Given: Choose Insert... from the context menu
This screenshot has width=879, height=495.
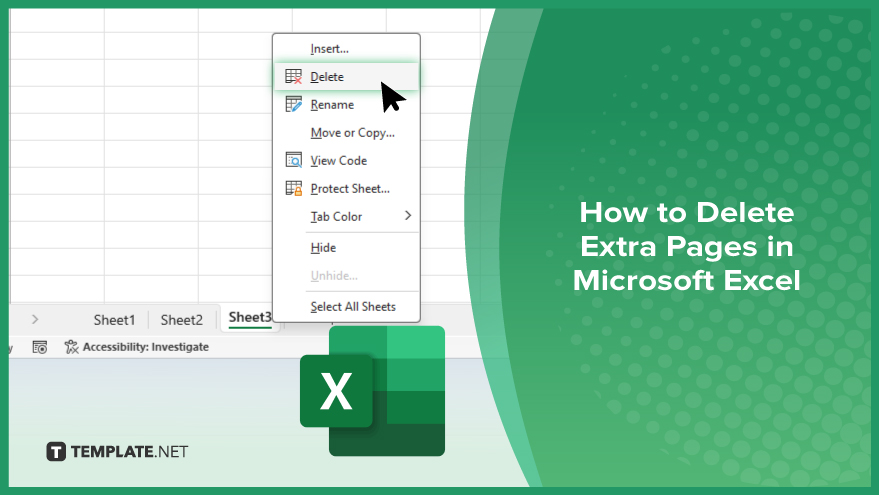Looking at the screenshot, I should [x=346, y=49].
